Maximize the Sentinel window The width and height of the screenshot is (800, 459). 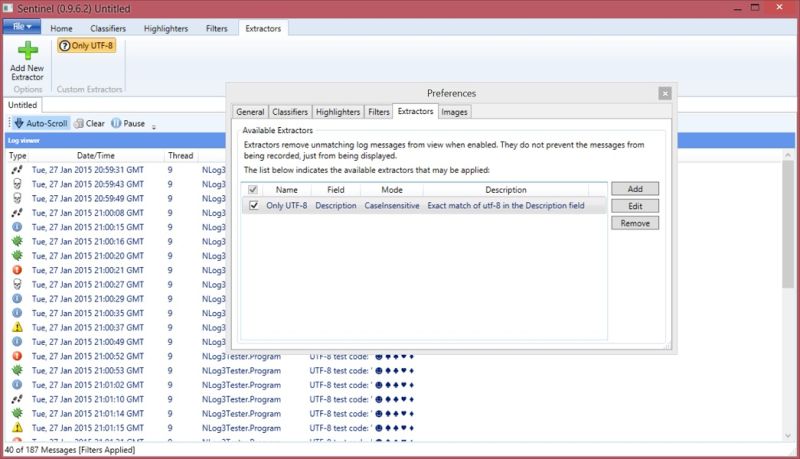(x=755, y=8)
